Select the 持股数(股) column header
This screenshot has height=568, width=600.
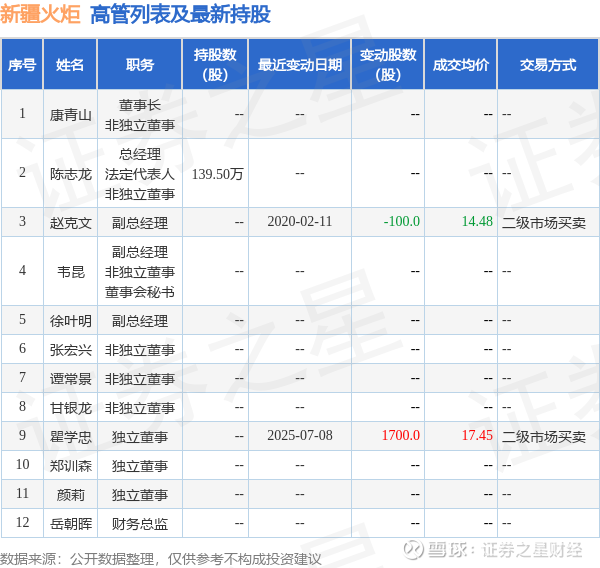215,65
